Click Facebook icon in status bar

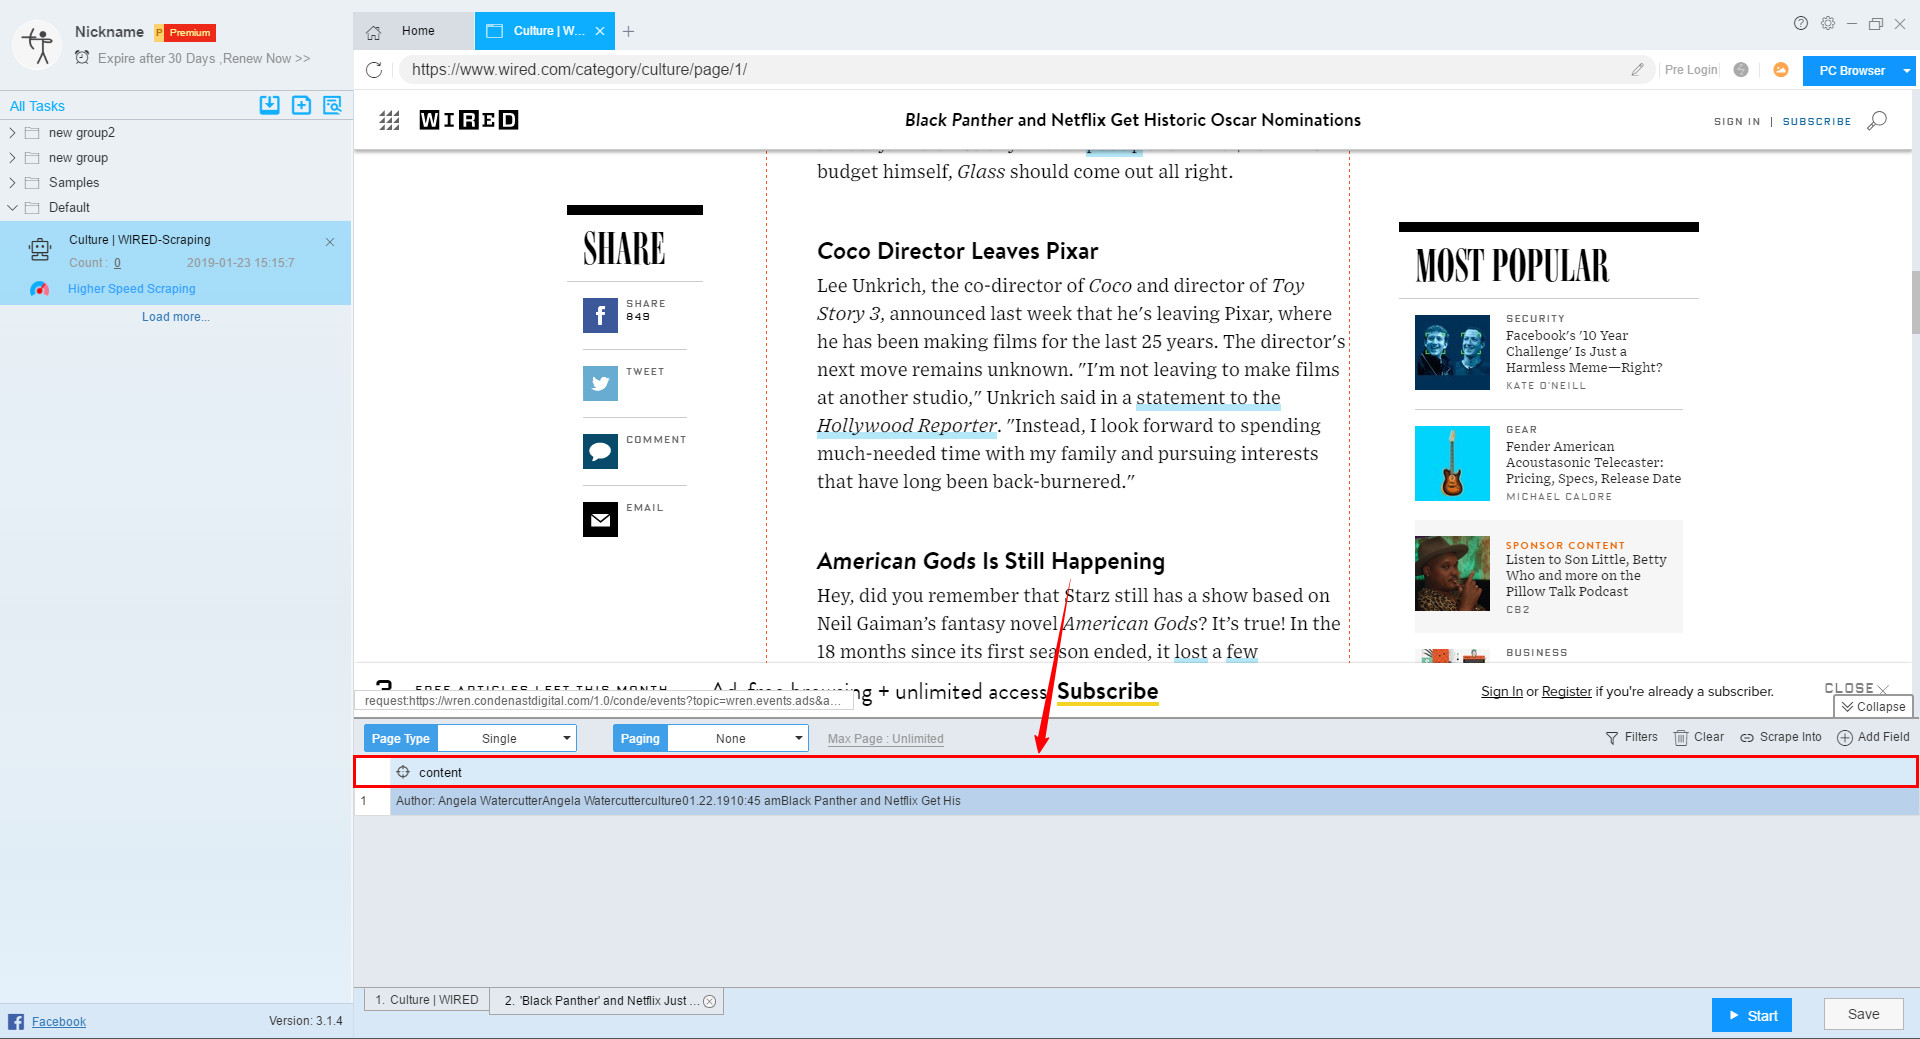click(x=16, y=1021)
